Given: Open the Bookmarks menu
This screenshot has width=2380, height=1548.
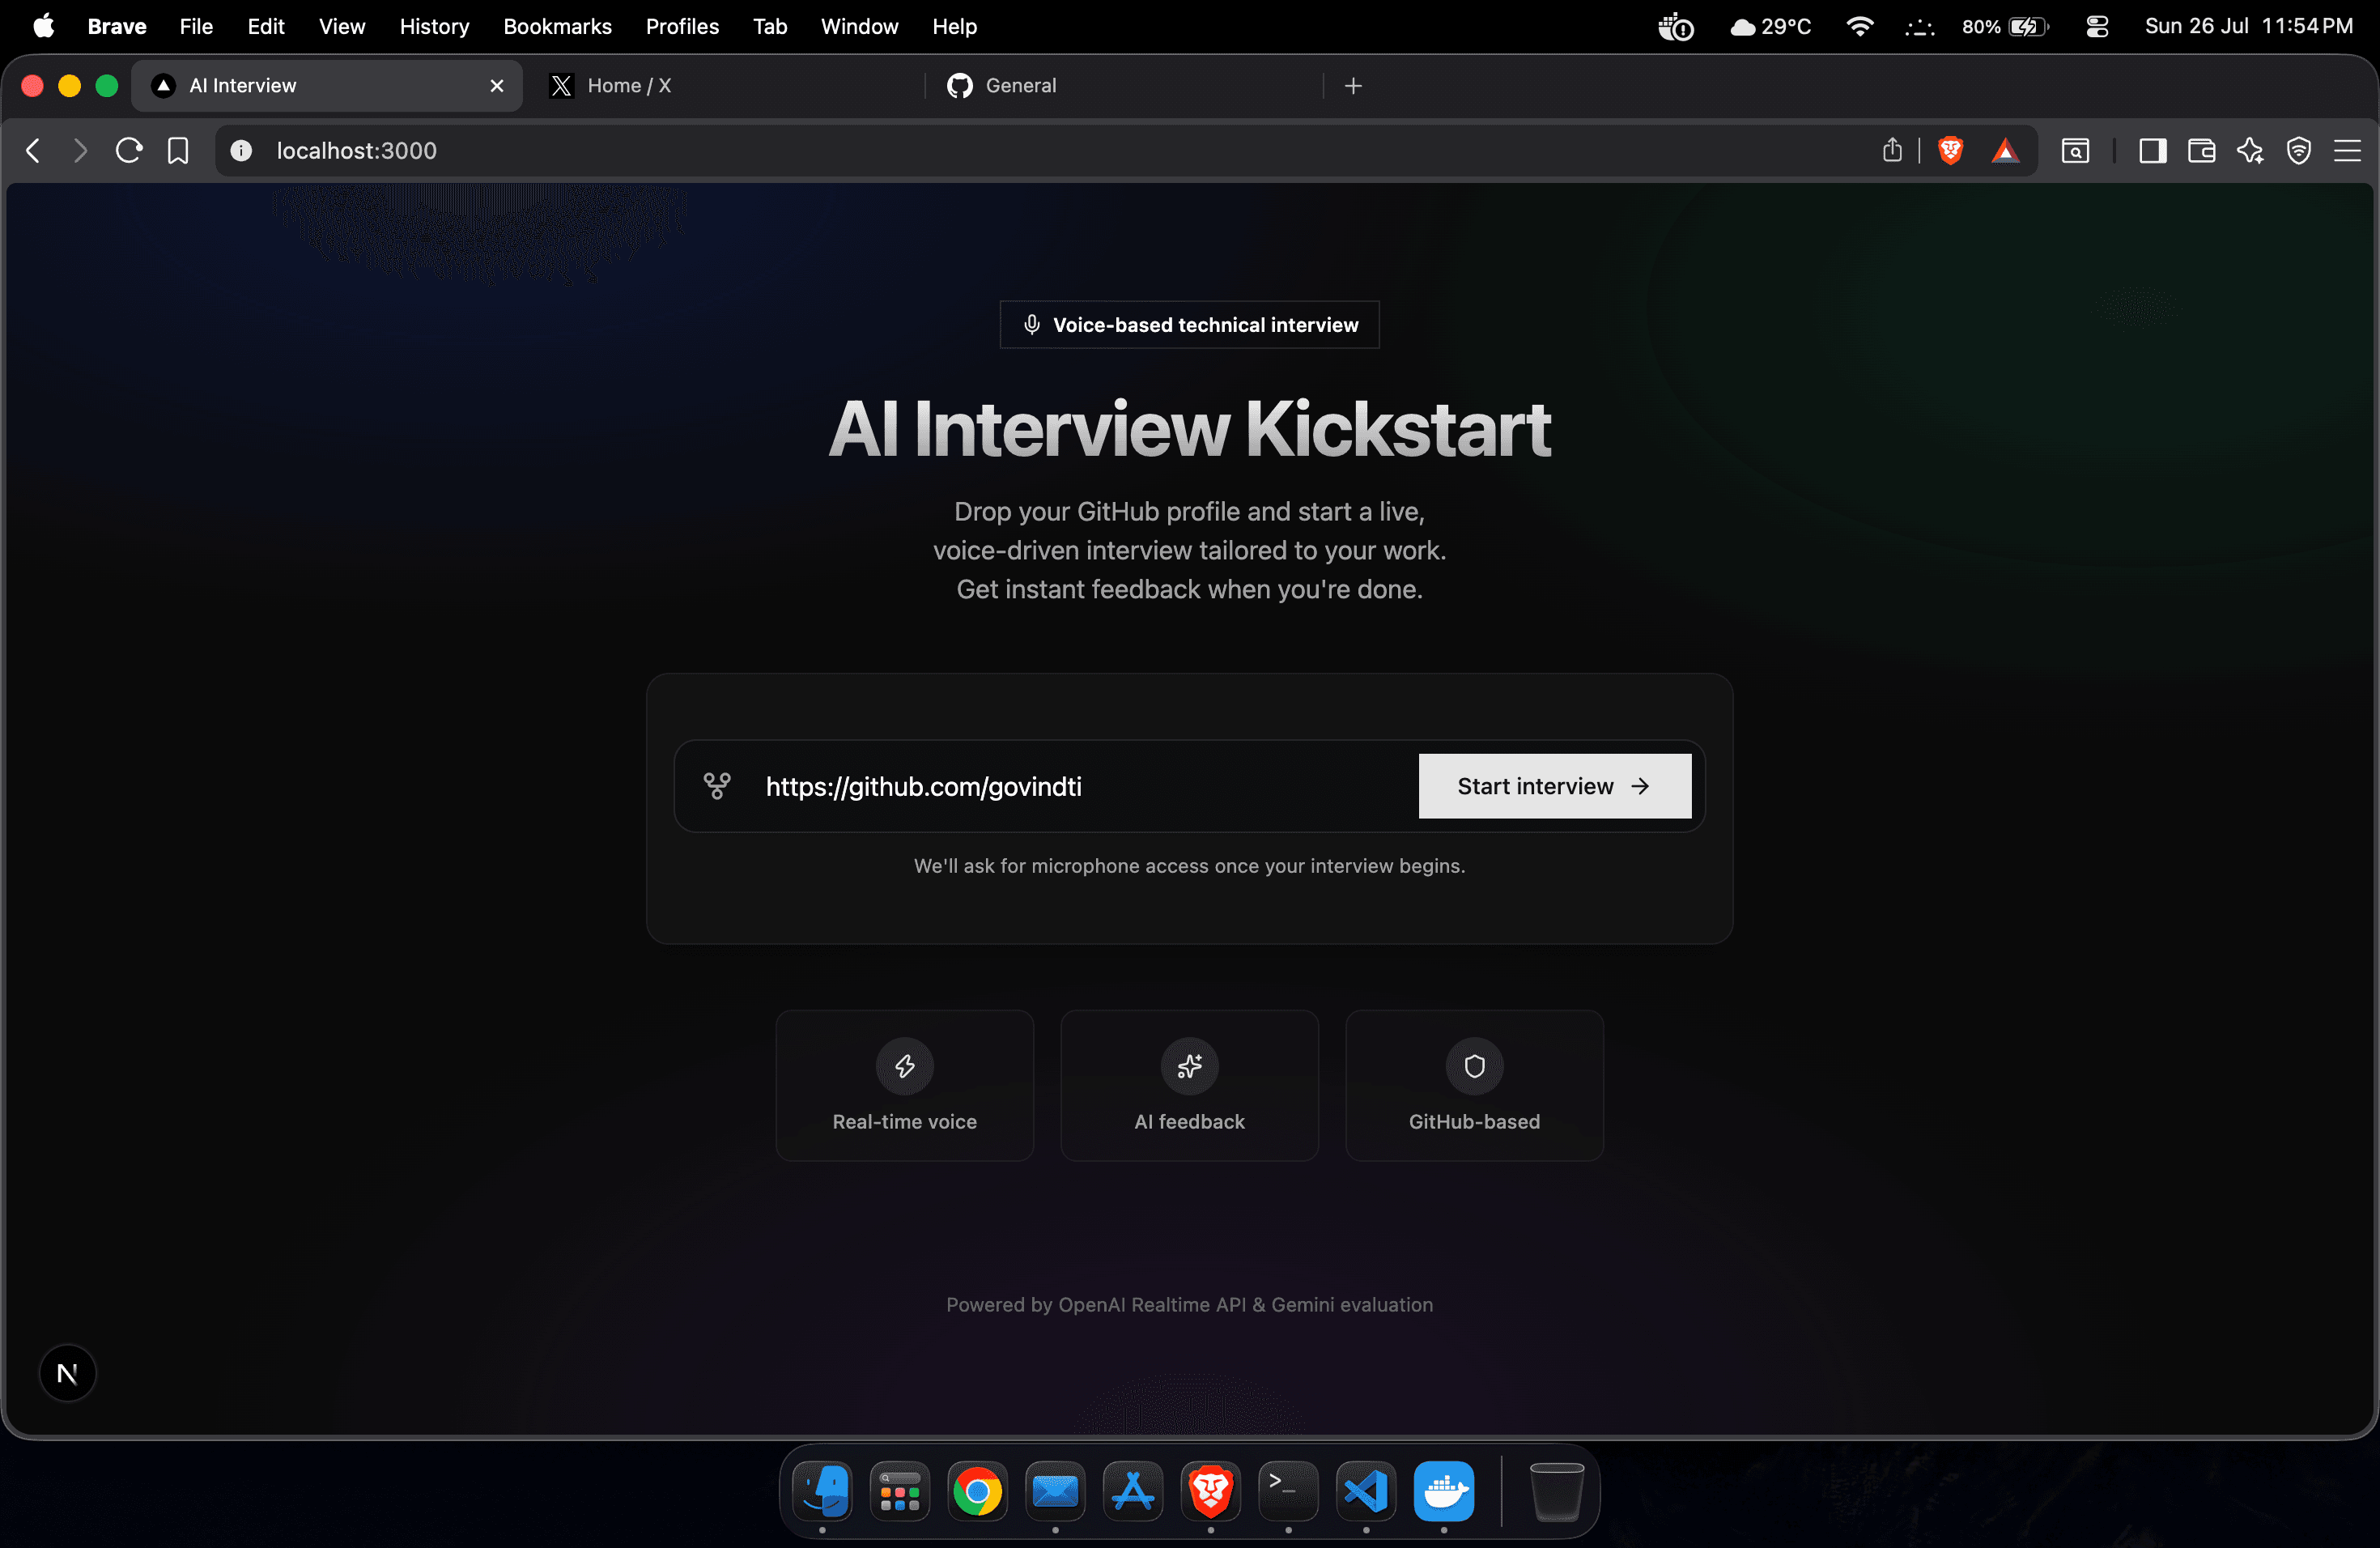Looking at the screenshot, I should (557, 26).
